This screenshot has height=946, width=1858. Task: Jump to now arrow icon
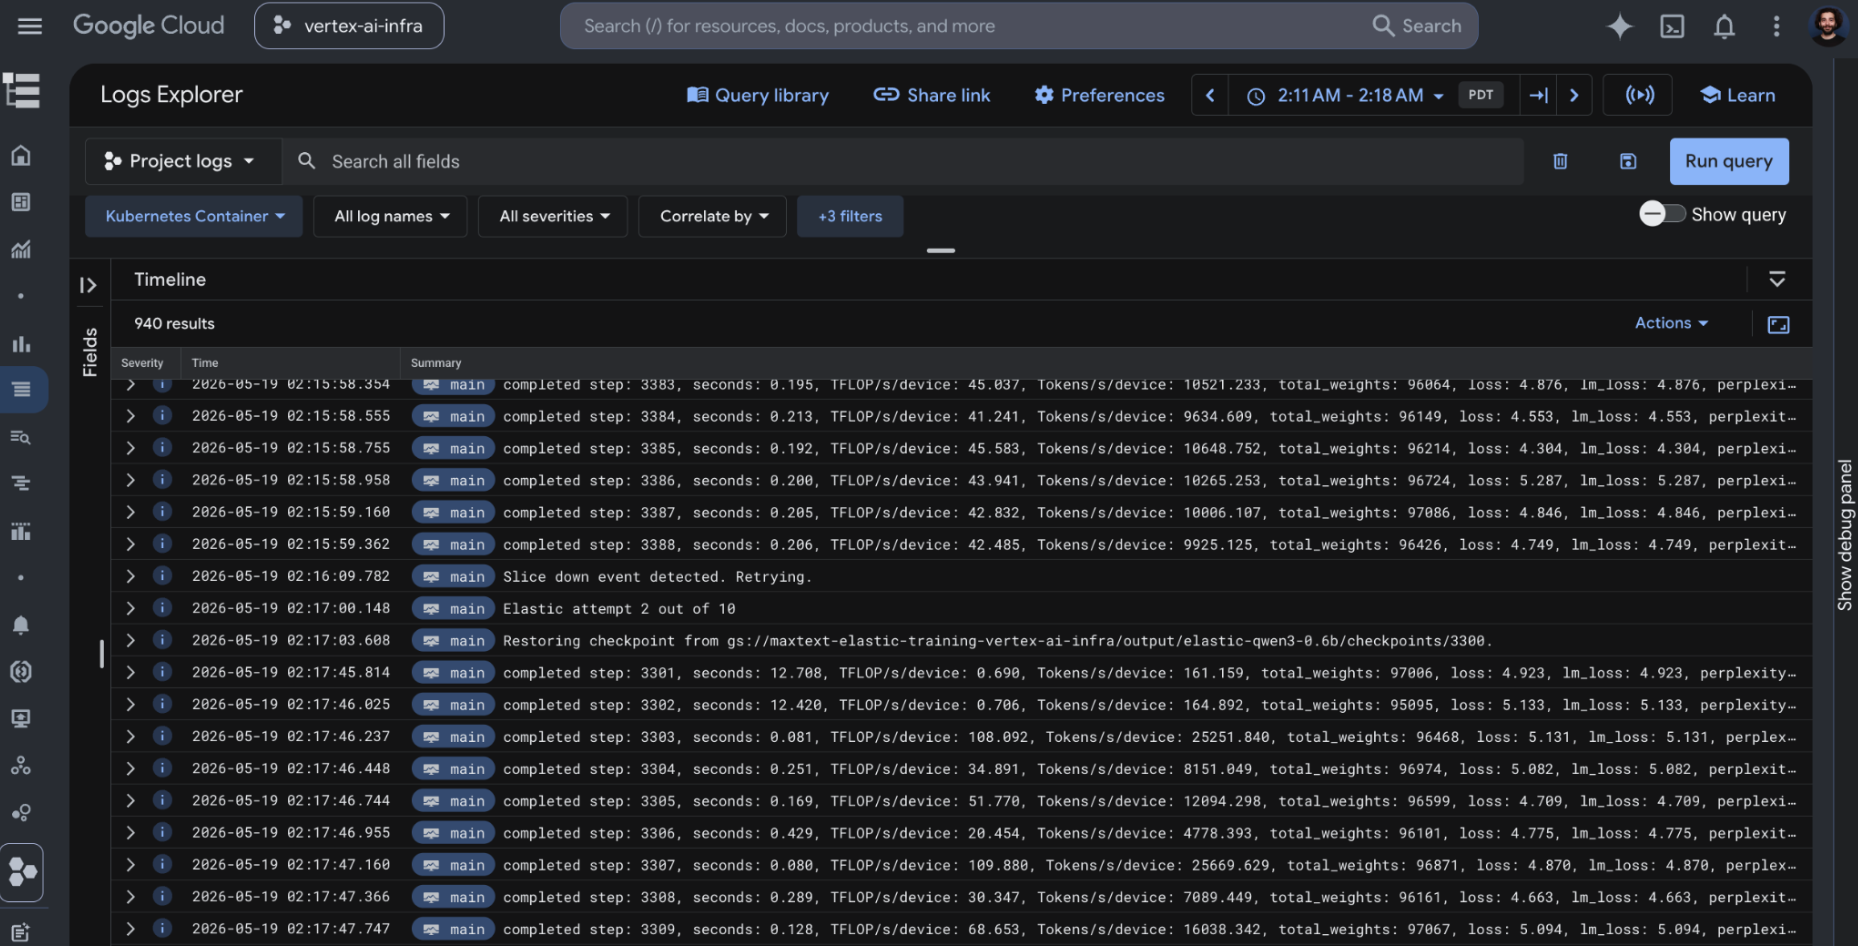click(x=1538, y=95)
